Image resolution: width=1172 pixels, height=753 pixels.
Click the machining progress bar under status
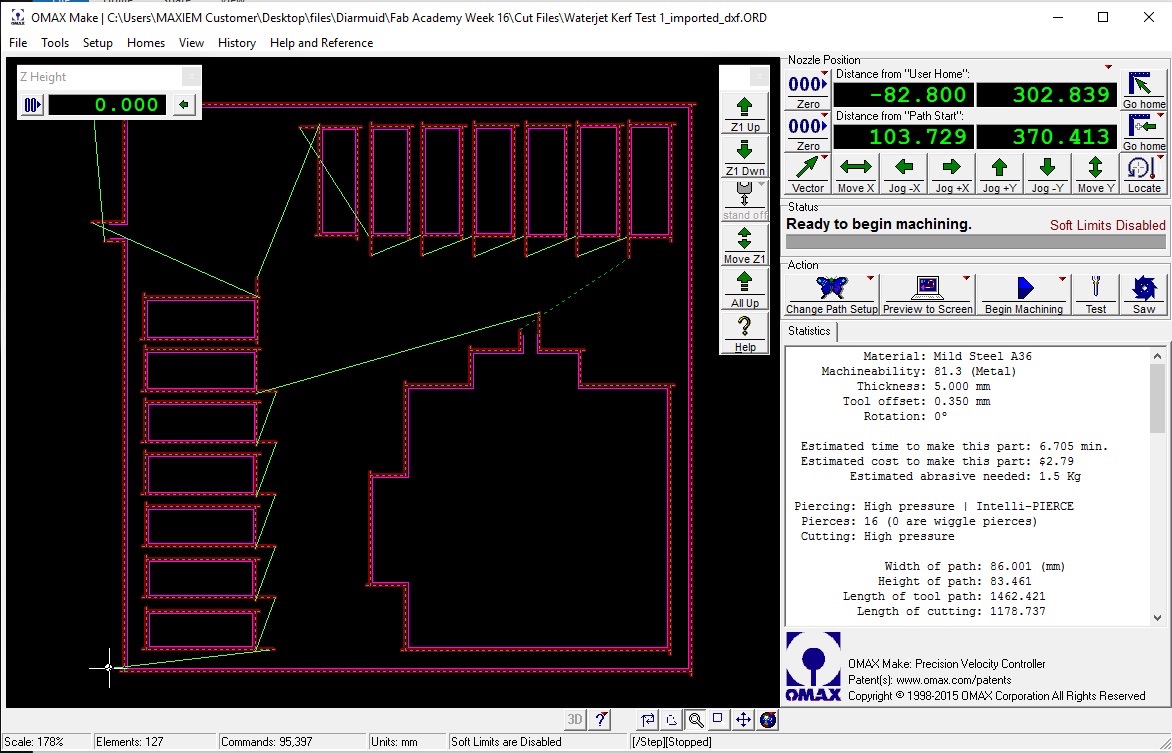tap(975, 242)
